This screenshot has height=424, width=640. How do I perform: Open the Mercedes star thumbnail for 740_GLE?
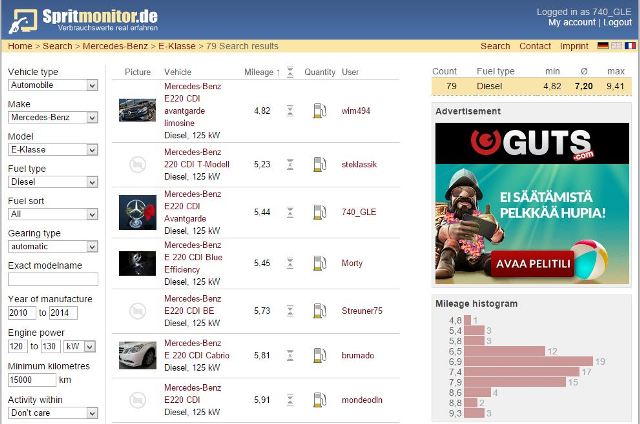point(136,213)
